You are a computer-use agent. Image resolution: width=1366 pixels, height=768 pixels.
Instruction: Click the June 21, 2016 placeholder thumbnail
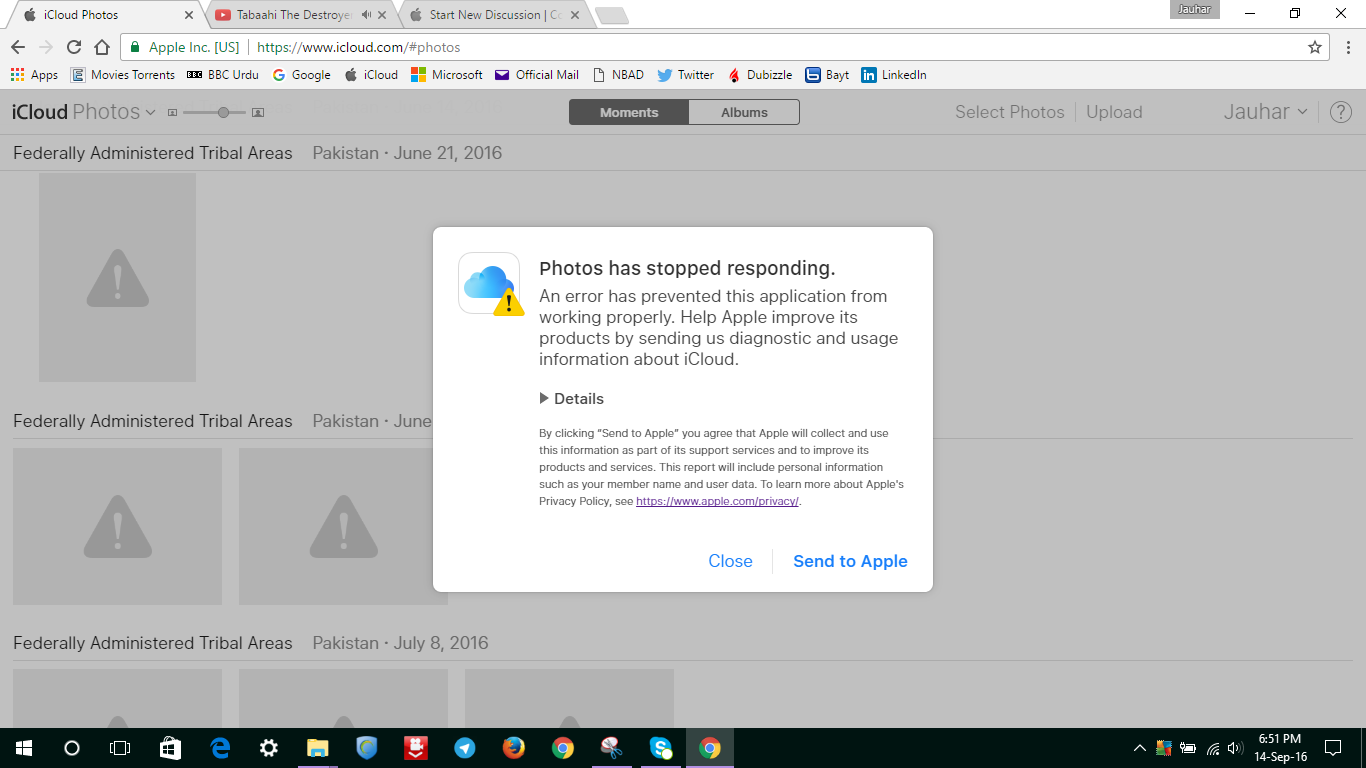coord(117,277)
